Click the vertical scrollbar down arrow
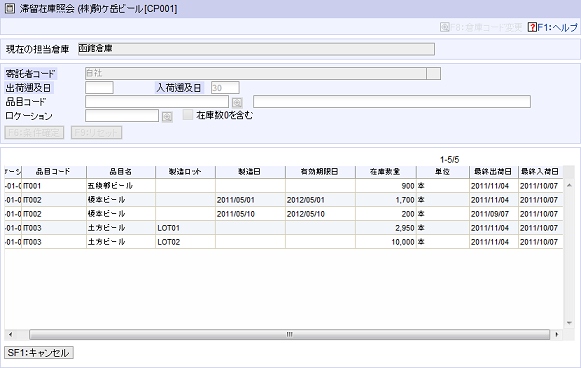Screen dimensions: 581x368 coord(569,323)
